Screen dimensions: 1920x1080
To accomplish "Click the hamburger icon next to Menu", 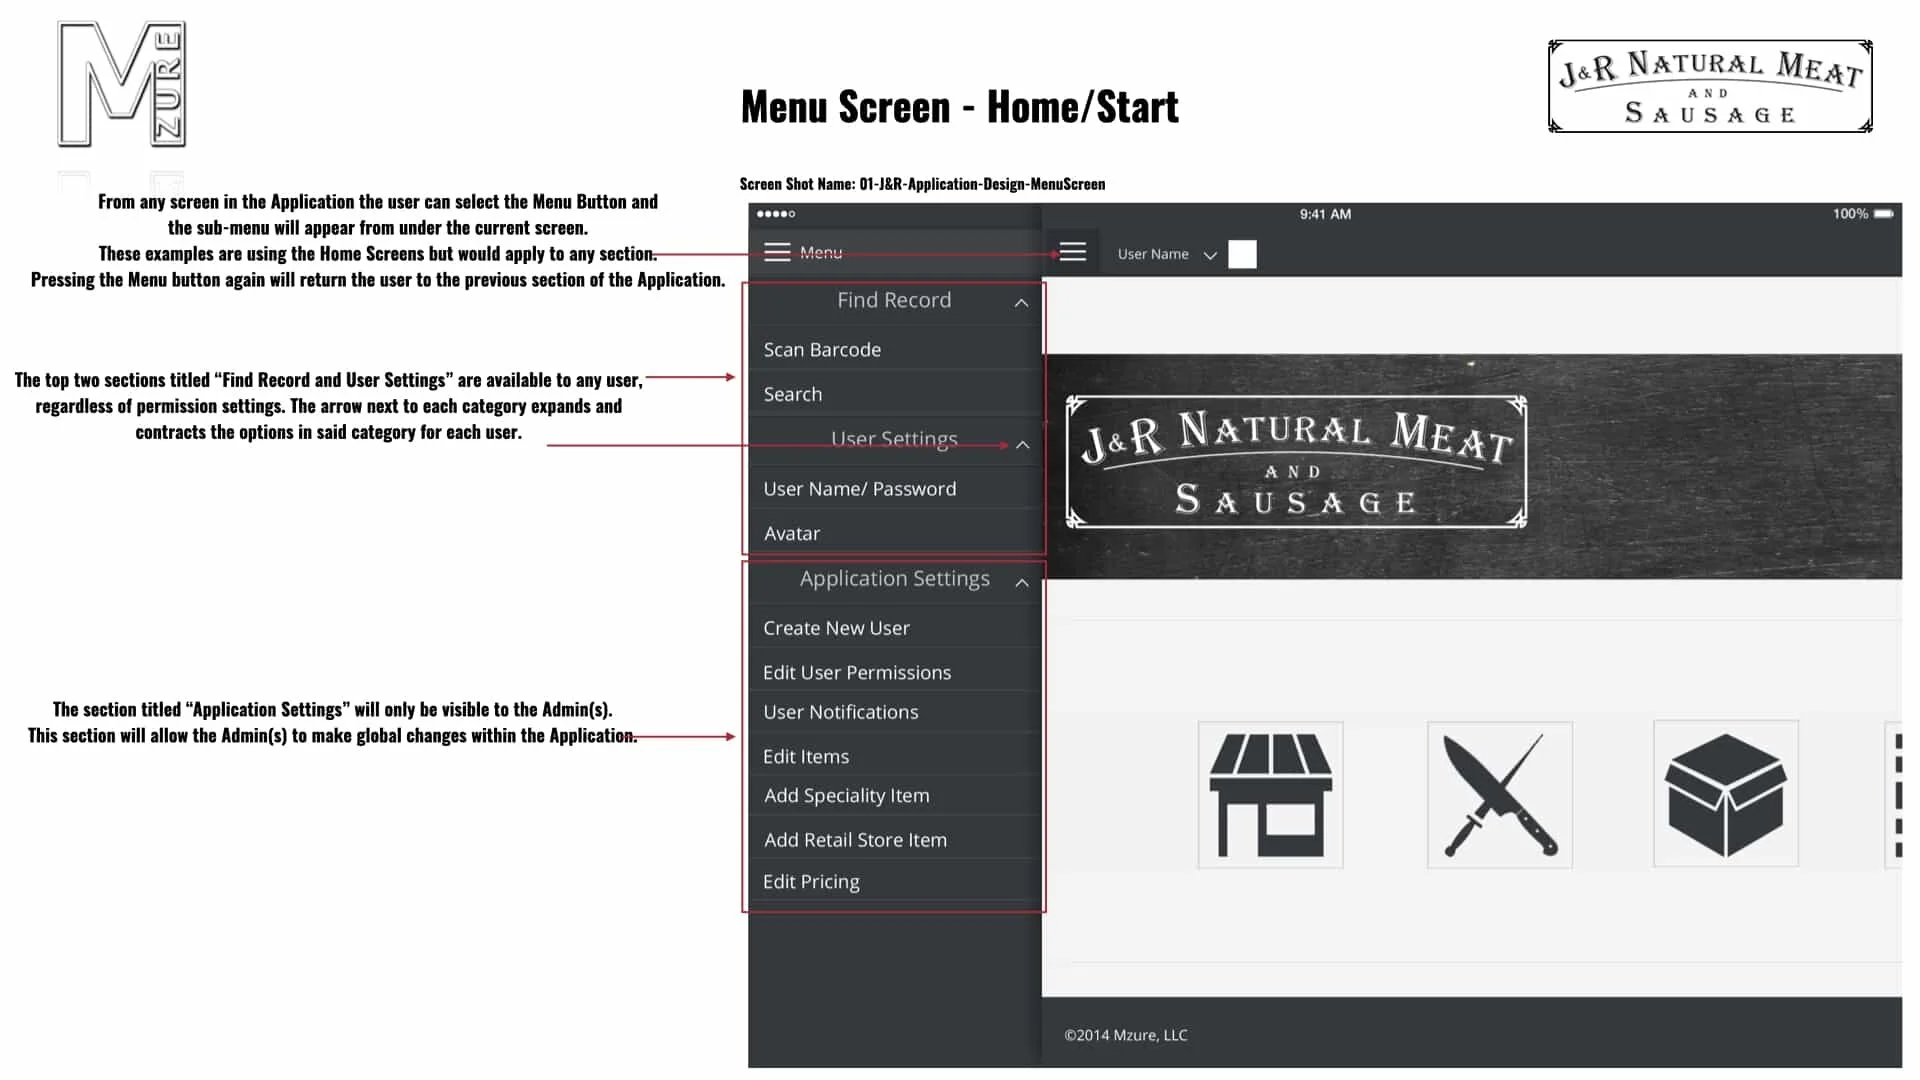I will [777, 252].
